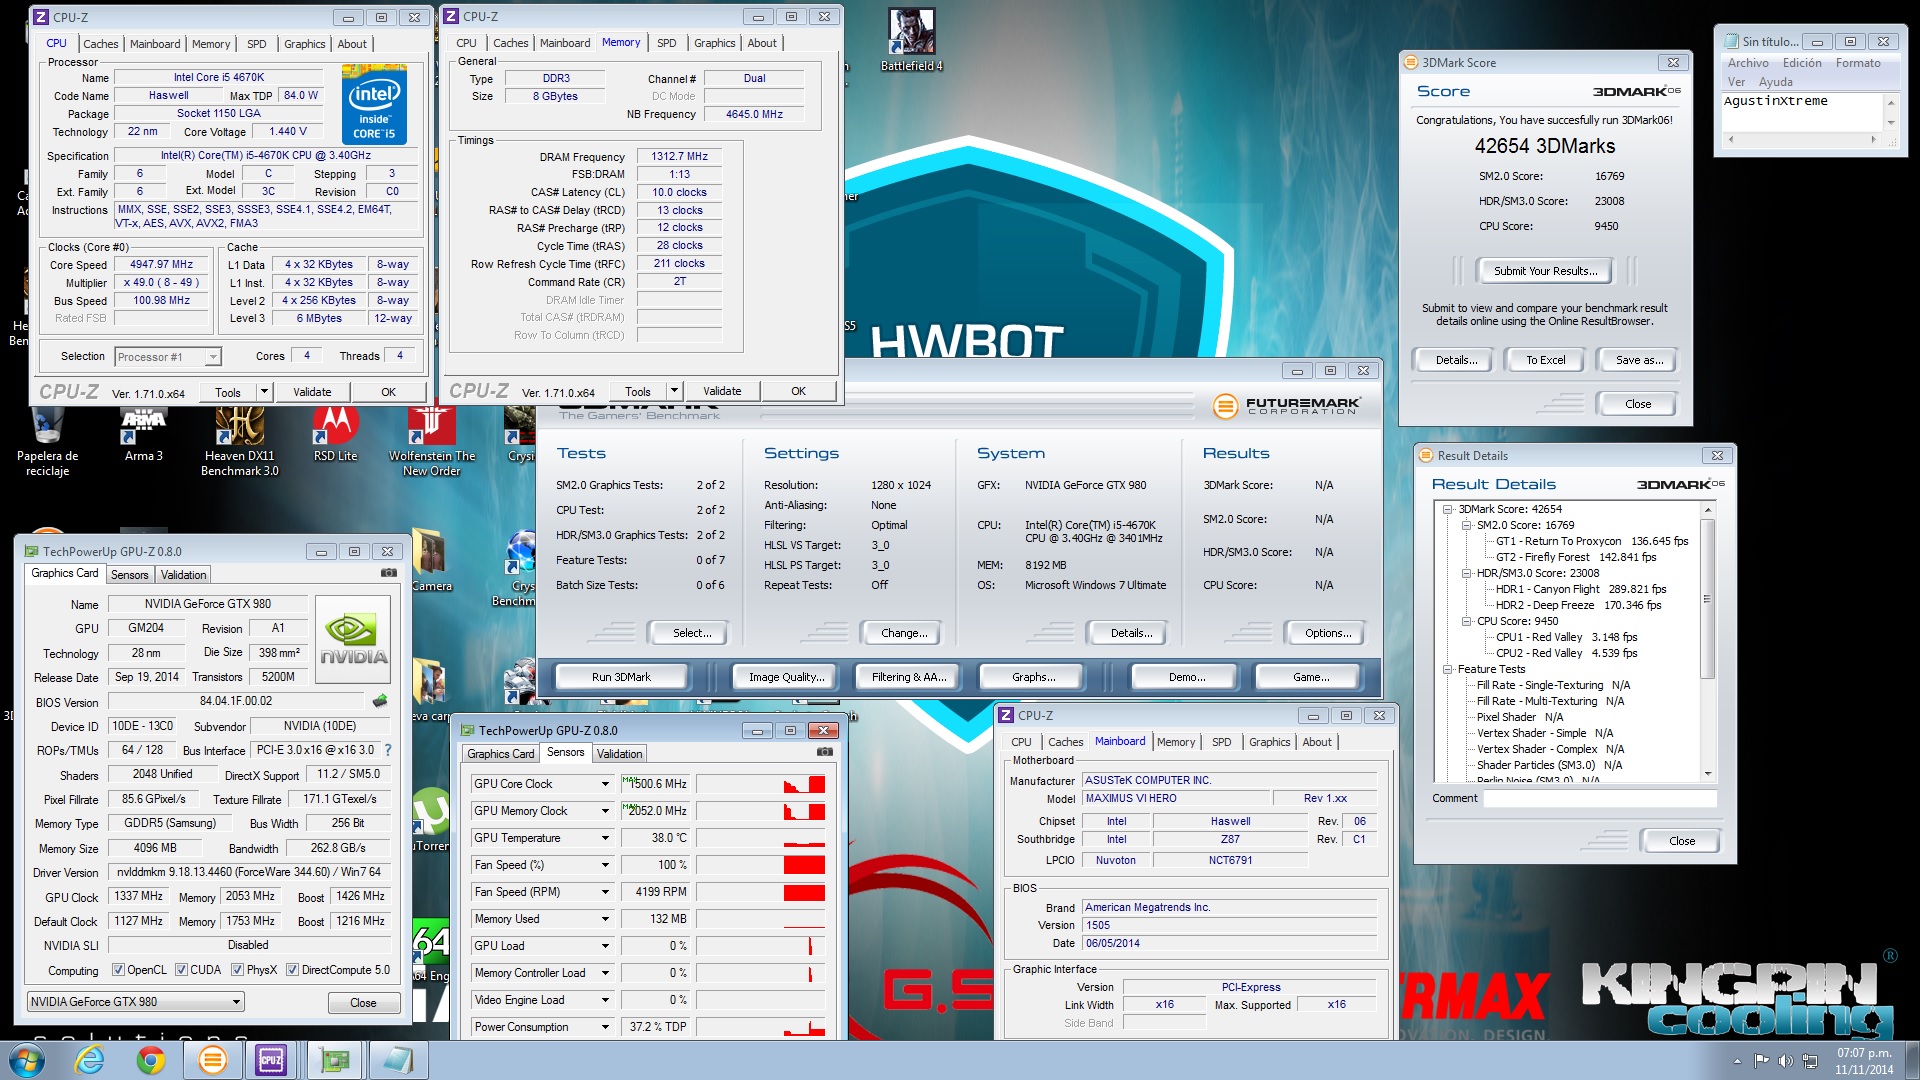This screenshot has height=1080, width=1920.
Task: Show hidden system tray icons arrow
Action: pyautogui.click(x=1737, y=1061)
